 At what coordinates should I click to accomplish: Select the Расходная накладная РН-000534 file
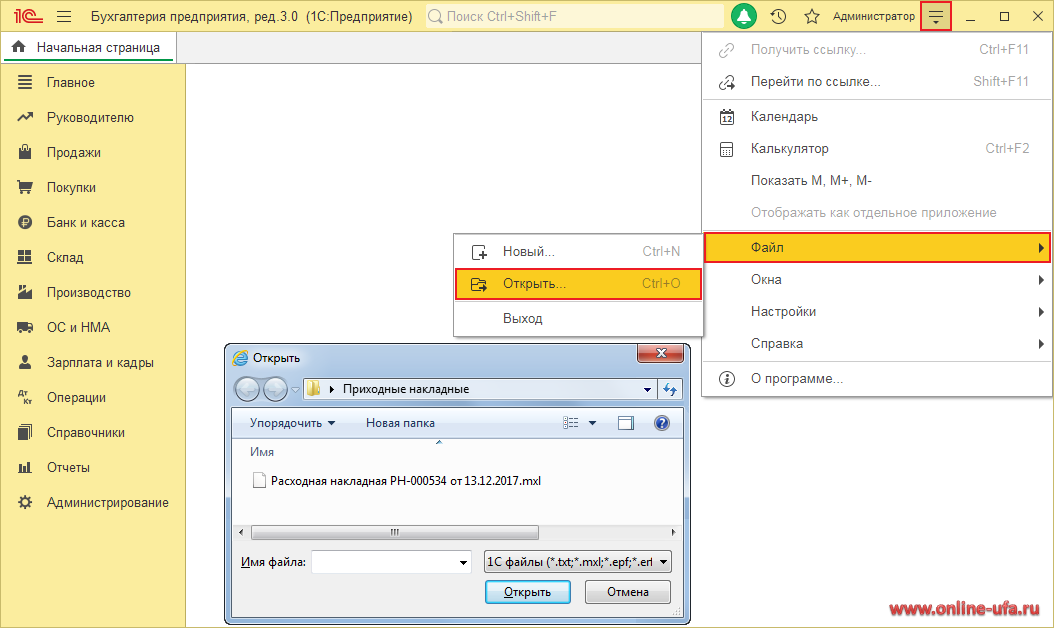click(x=405, y=480)
